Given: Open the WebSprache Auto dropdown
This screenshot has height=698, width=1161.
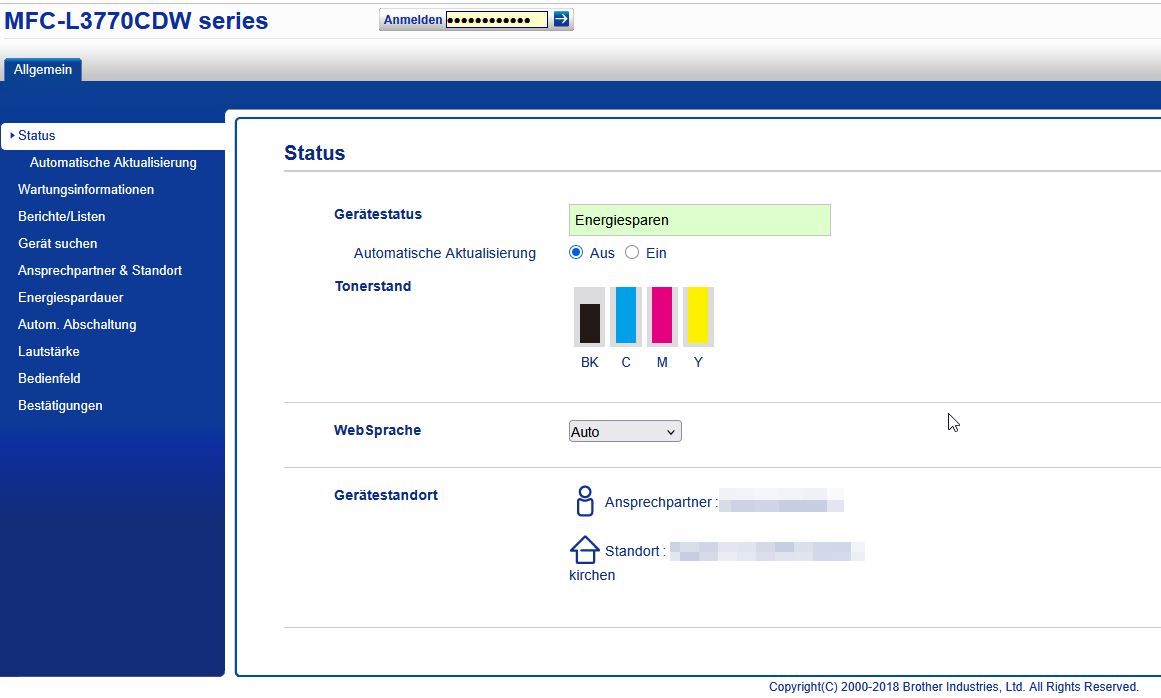Looking at the screenshot, I should point(625,432).
